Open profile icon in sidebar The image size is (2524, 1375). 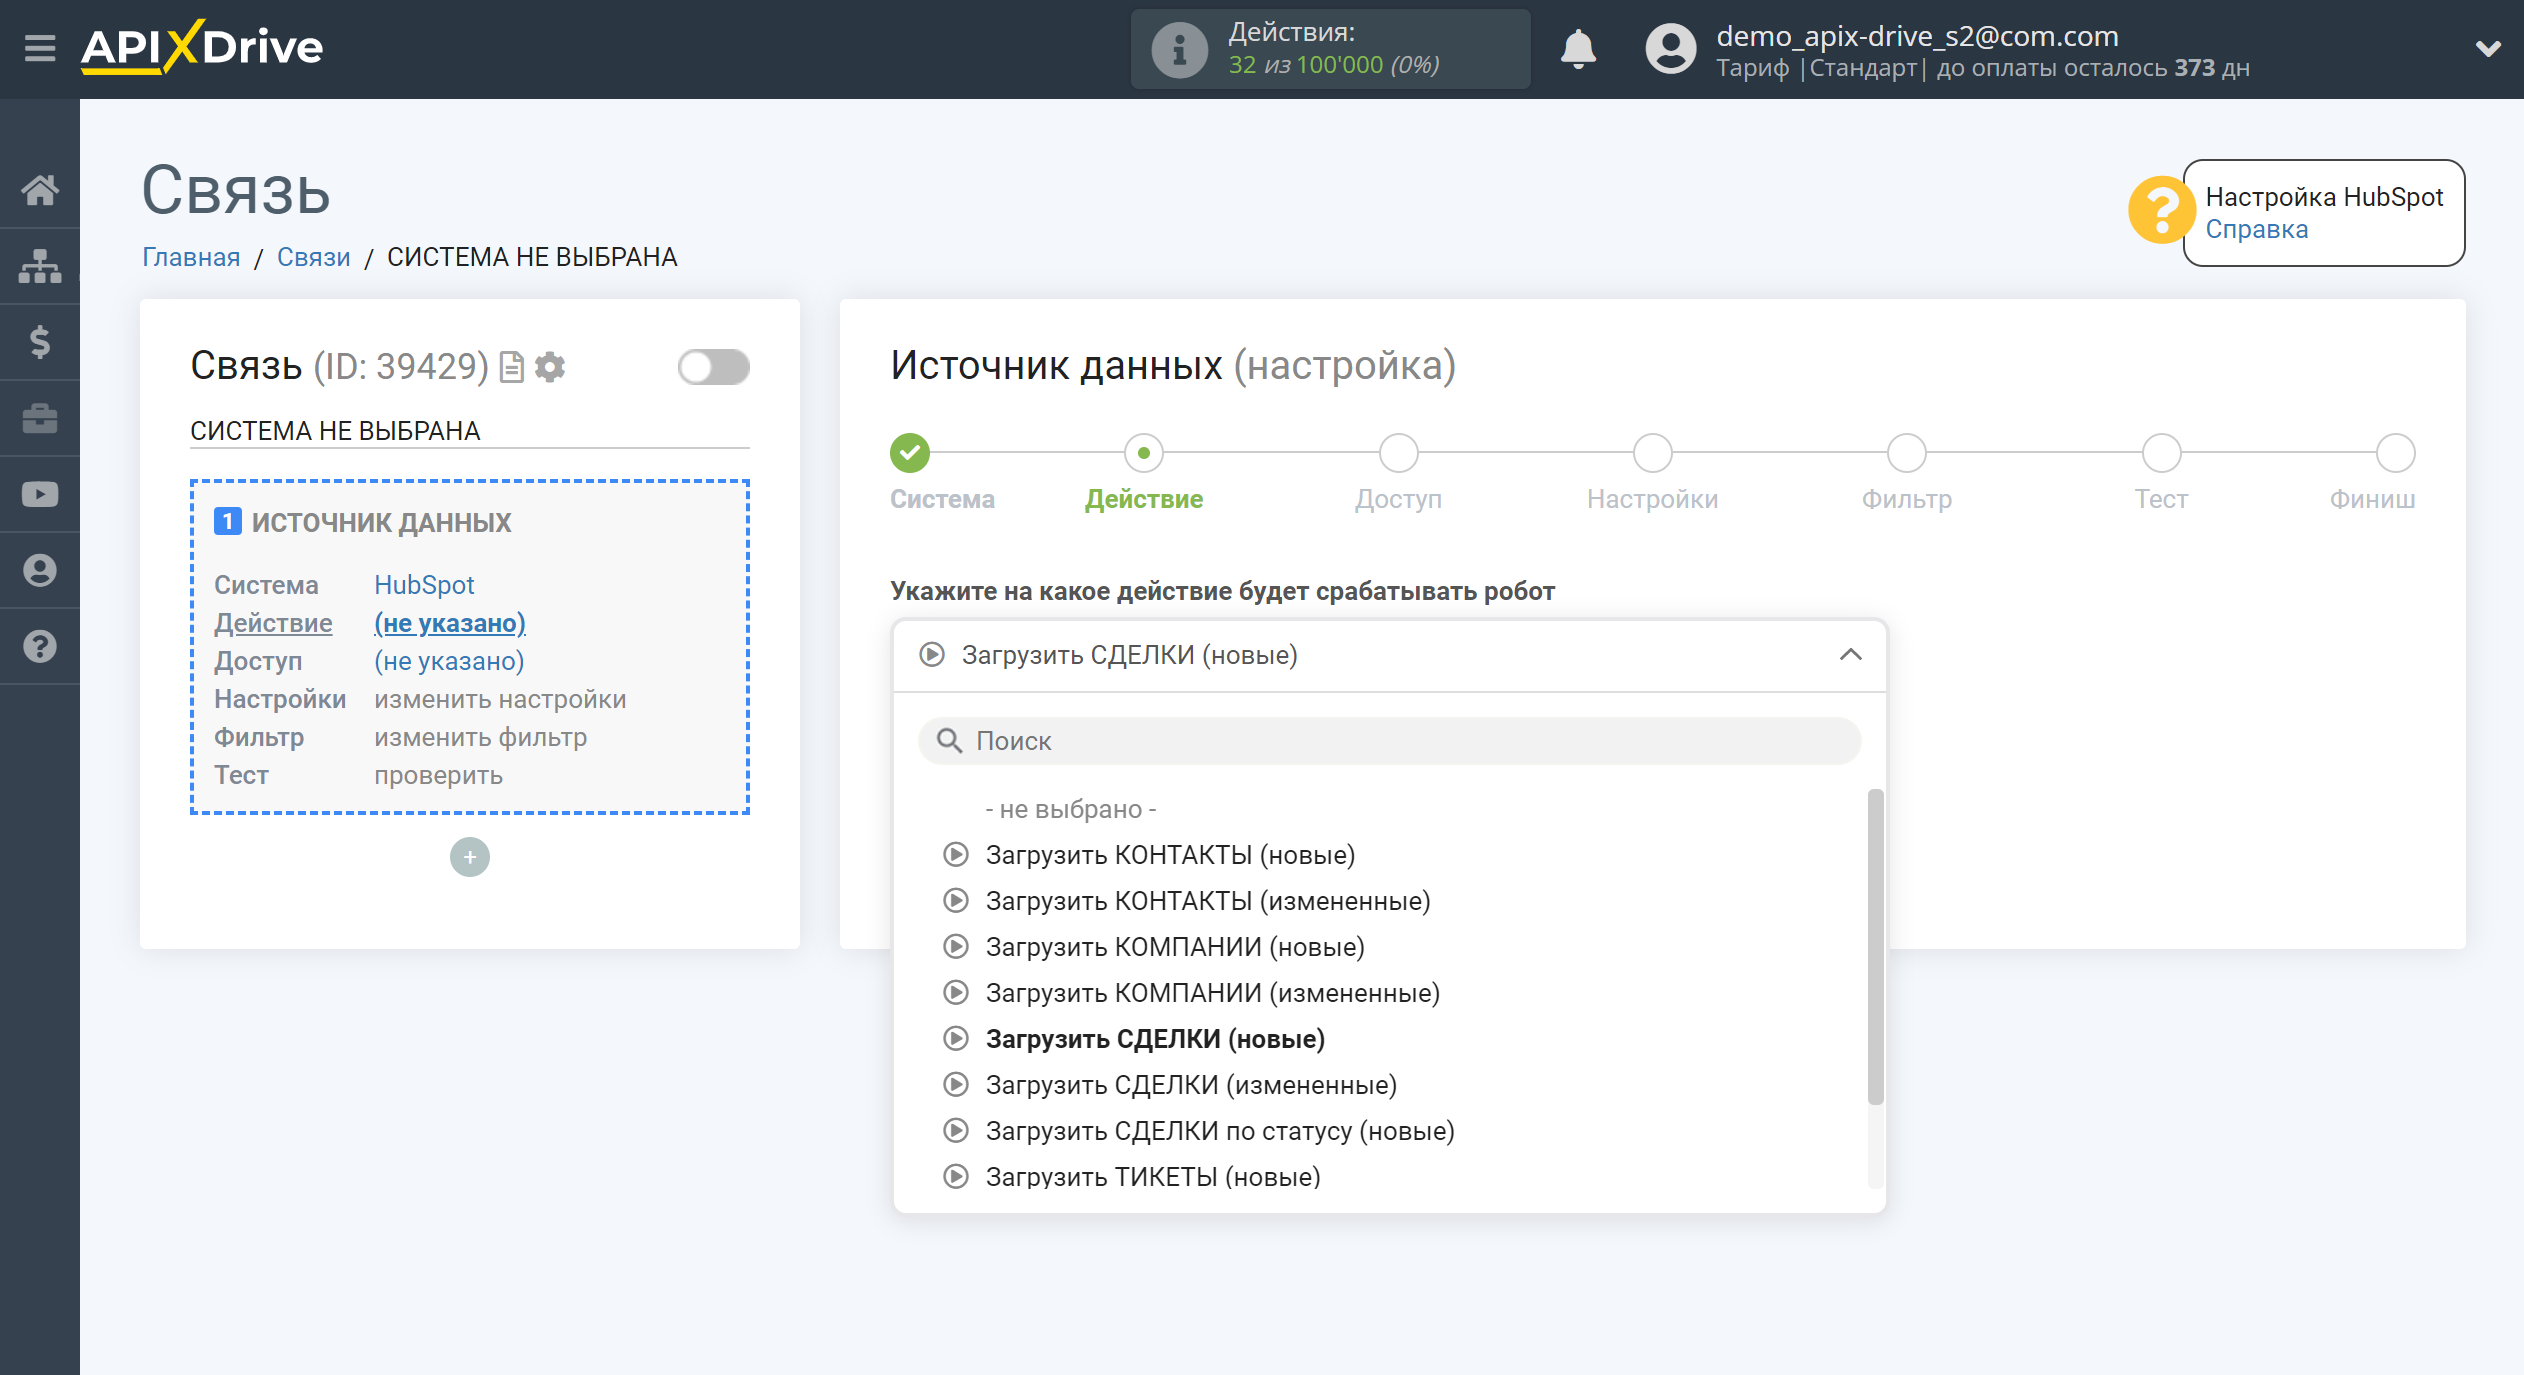(40, 570)
